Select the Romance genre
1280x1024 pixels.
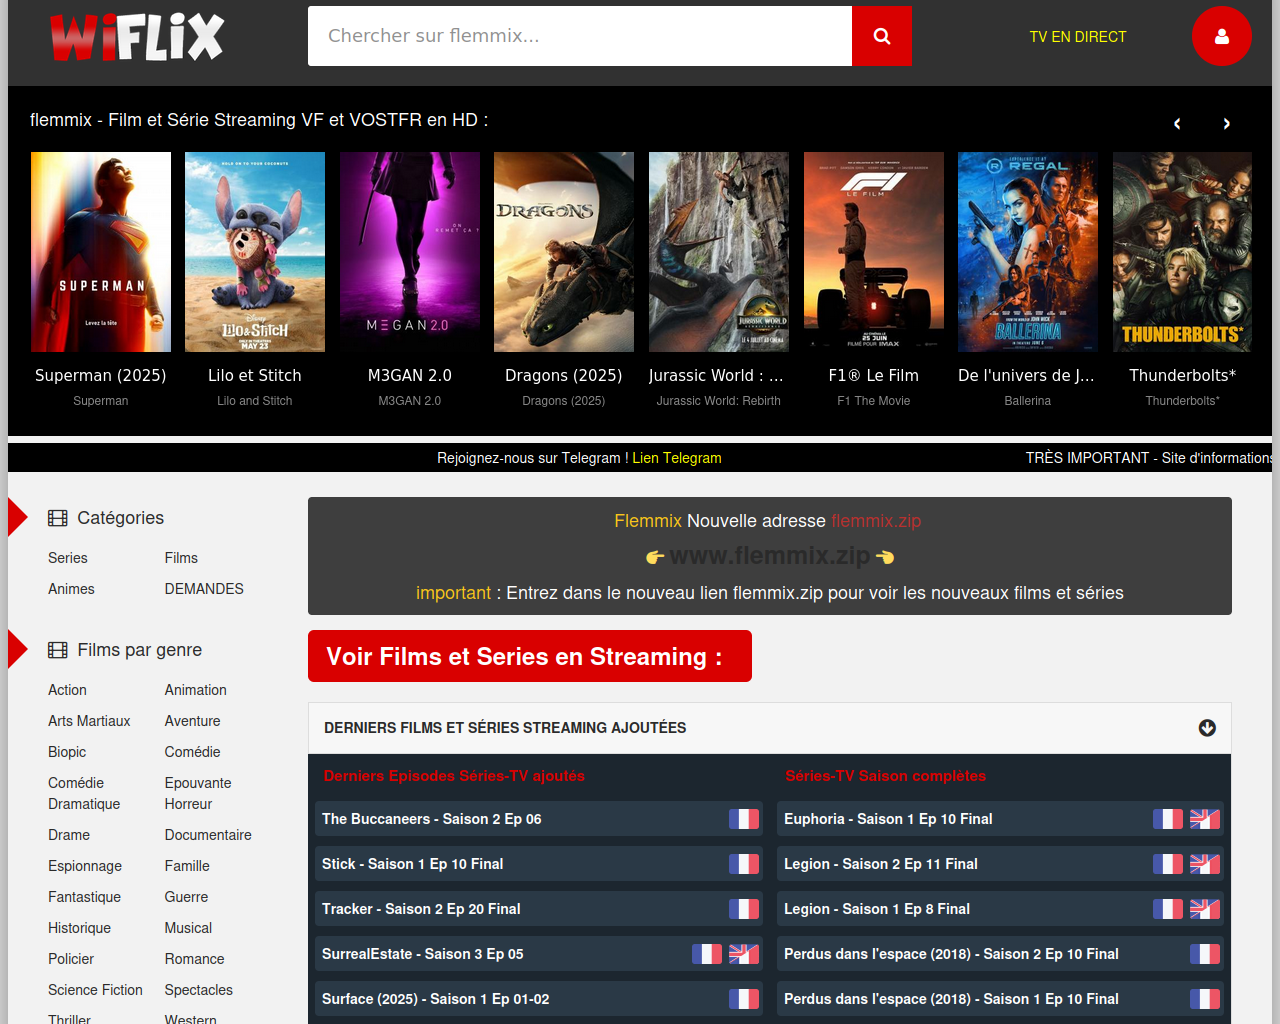[x=195, y=959]
